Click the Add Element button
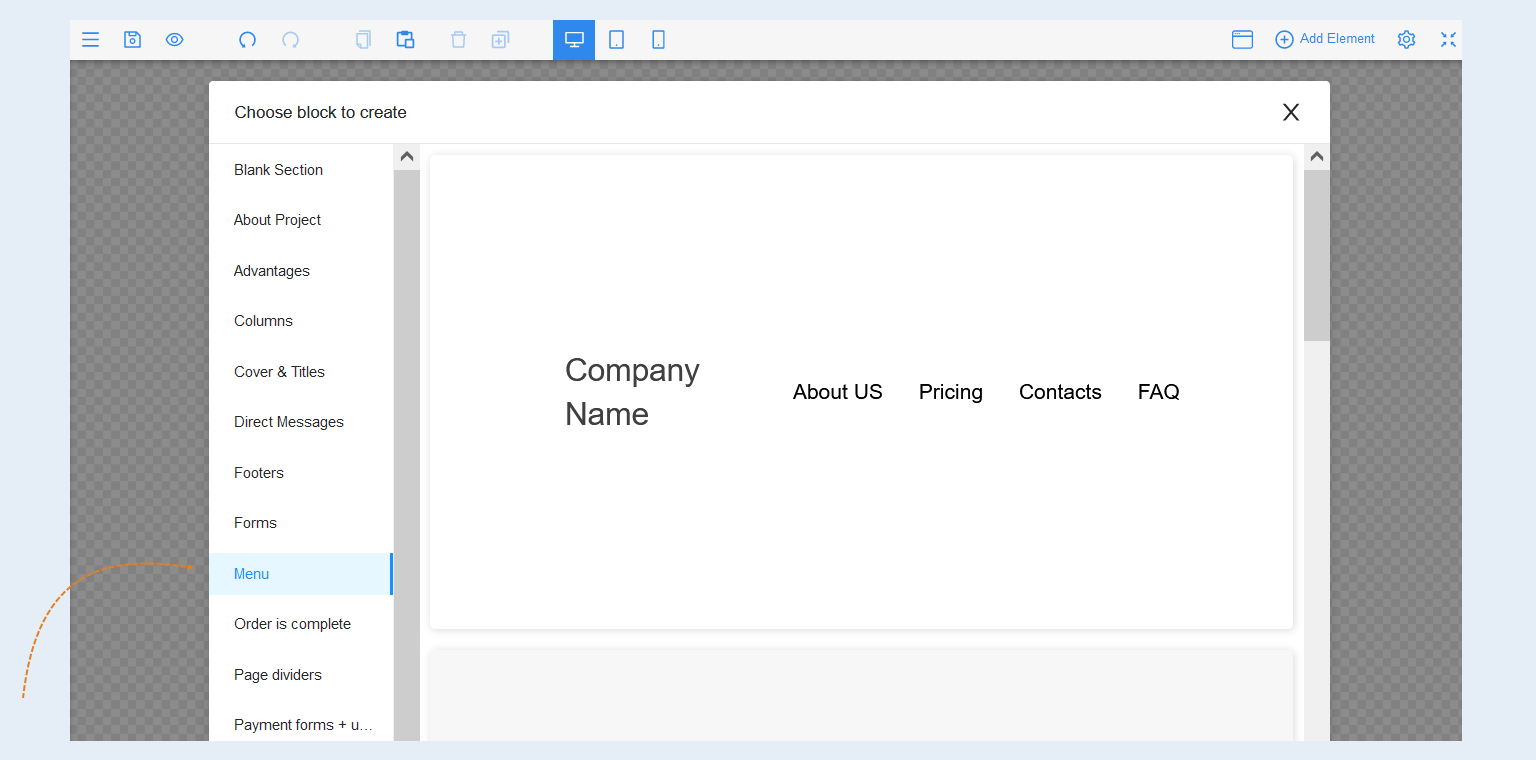 [1325, 39]
